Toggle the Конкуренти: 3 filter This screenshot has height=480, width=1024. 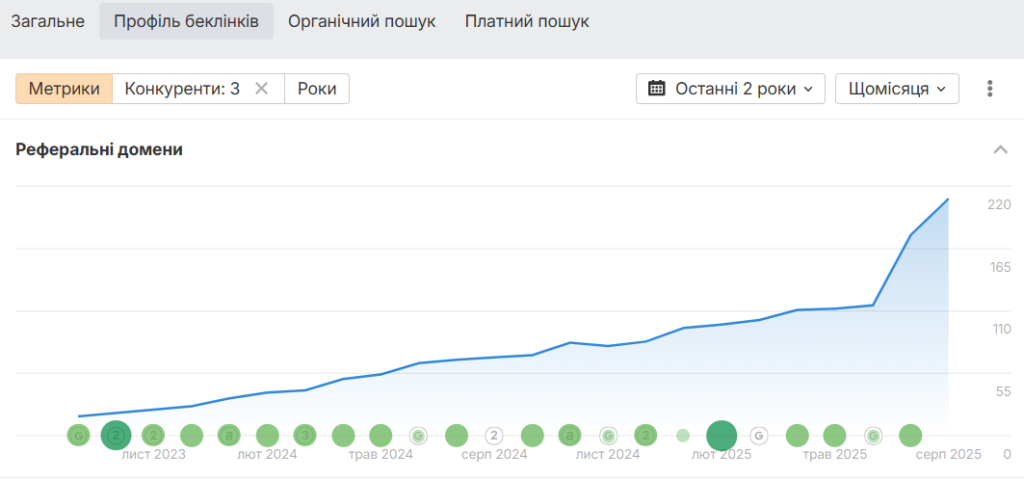182,89
